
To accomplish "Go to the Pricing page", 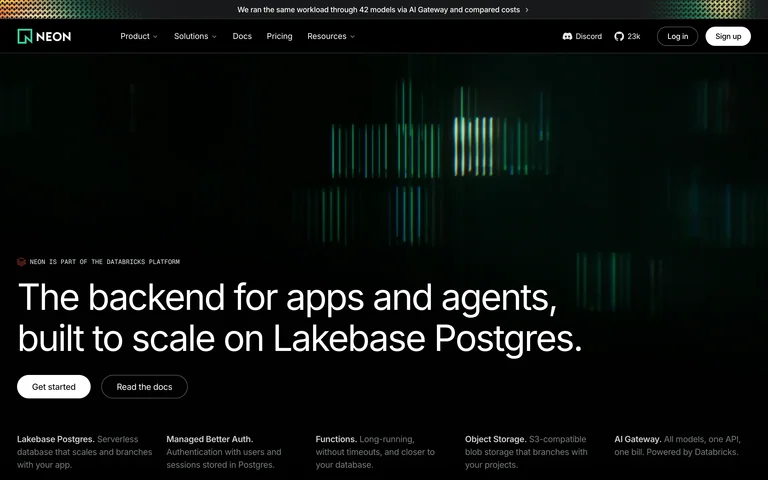I will click(279, 36).
